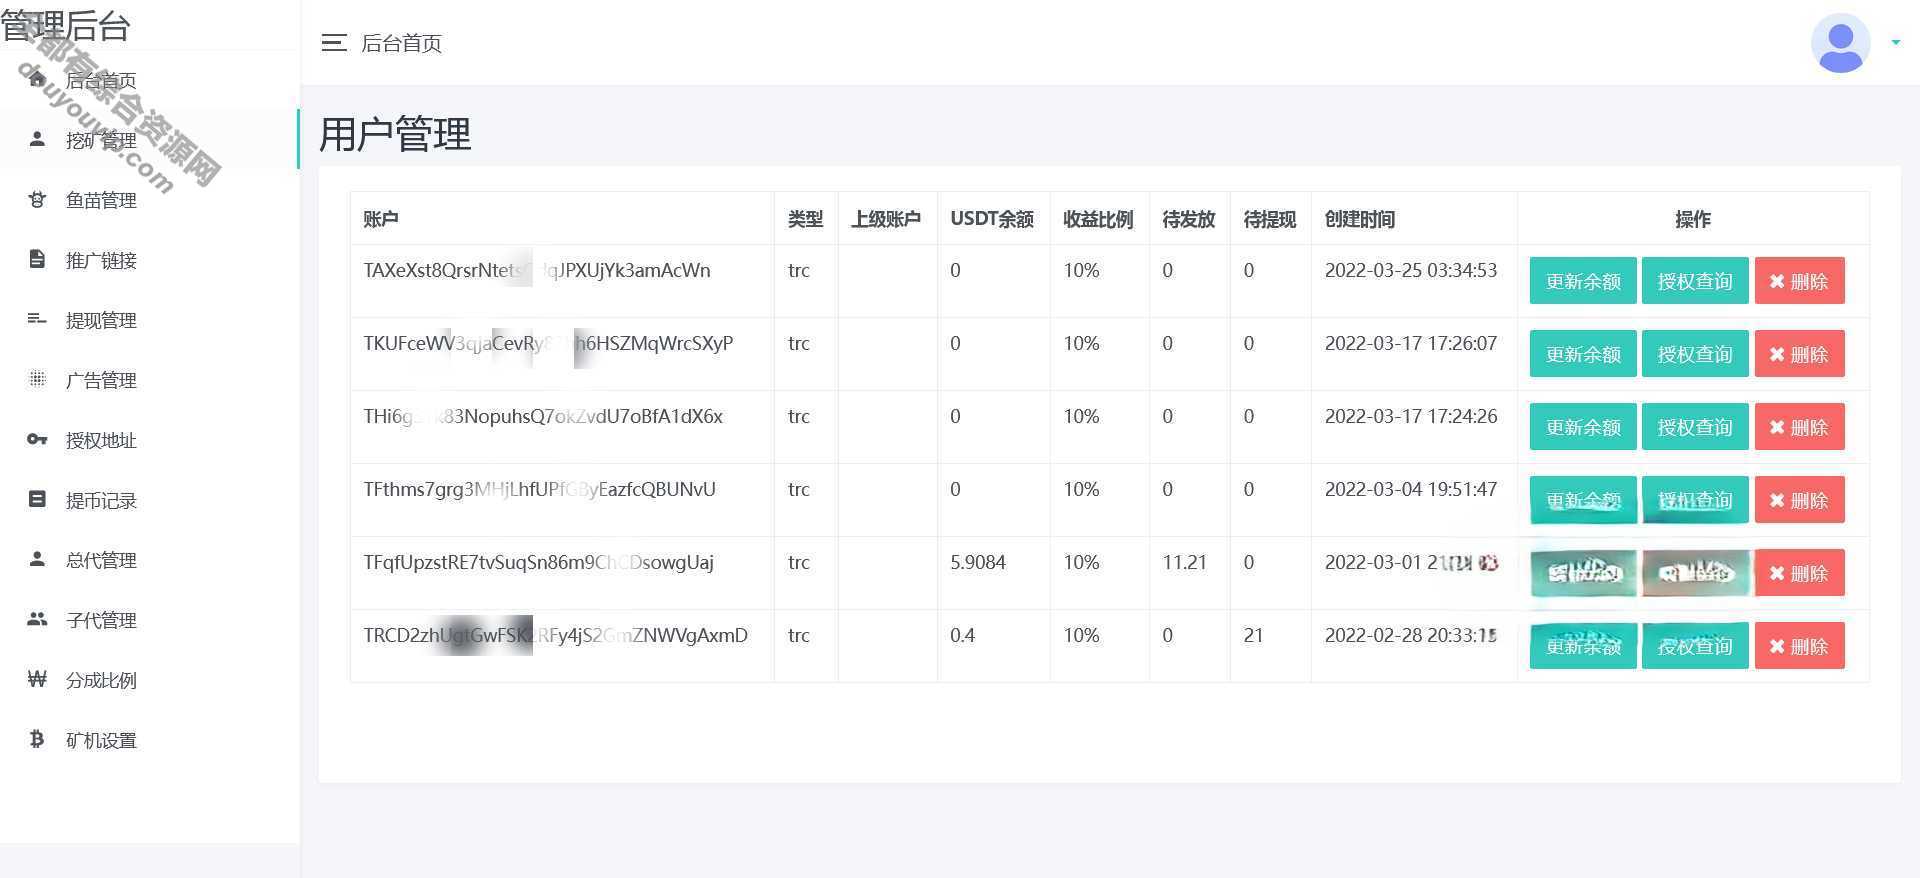Select 子代管理 sidebar item
Screen dimensions: 1920x878
(101, 620)
